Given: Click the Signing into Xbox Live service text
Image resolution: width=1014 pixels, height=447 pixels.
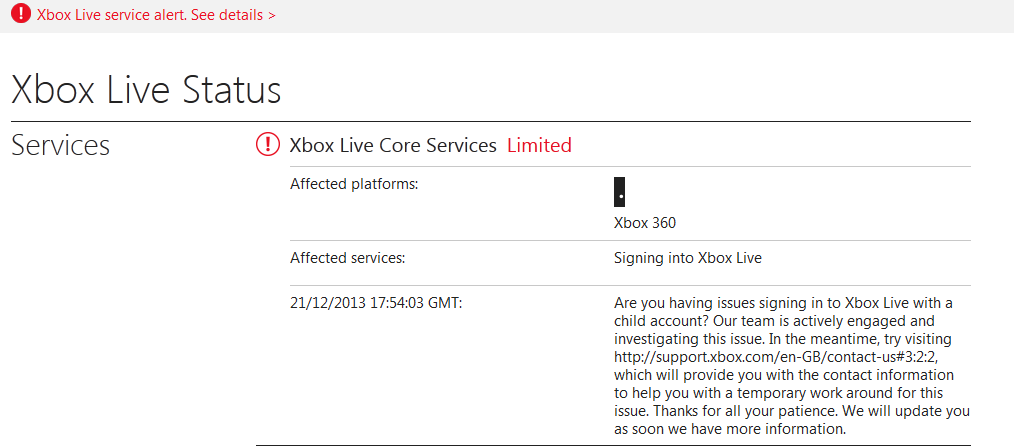Looking at the screenshot, I should [687, 258].
